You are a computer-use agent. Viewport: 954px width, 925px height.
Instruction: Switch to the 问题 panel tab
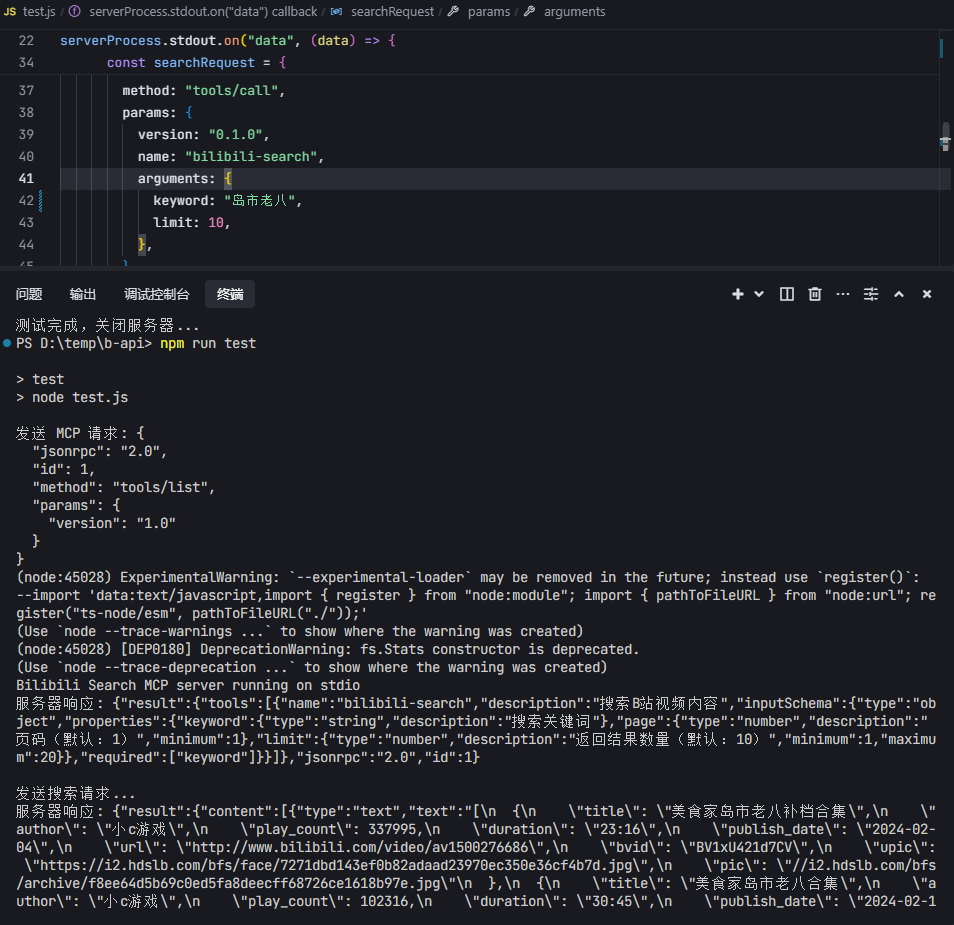29,294
